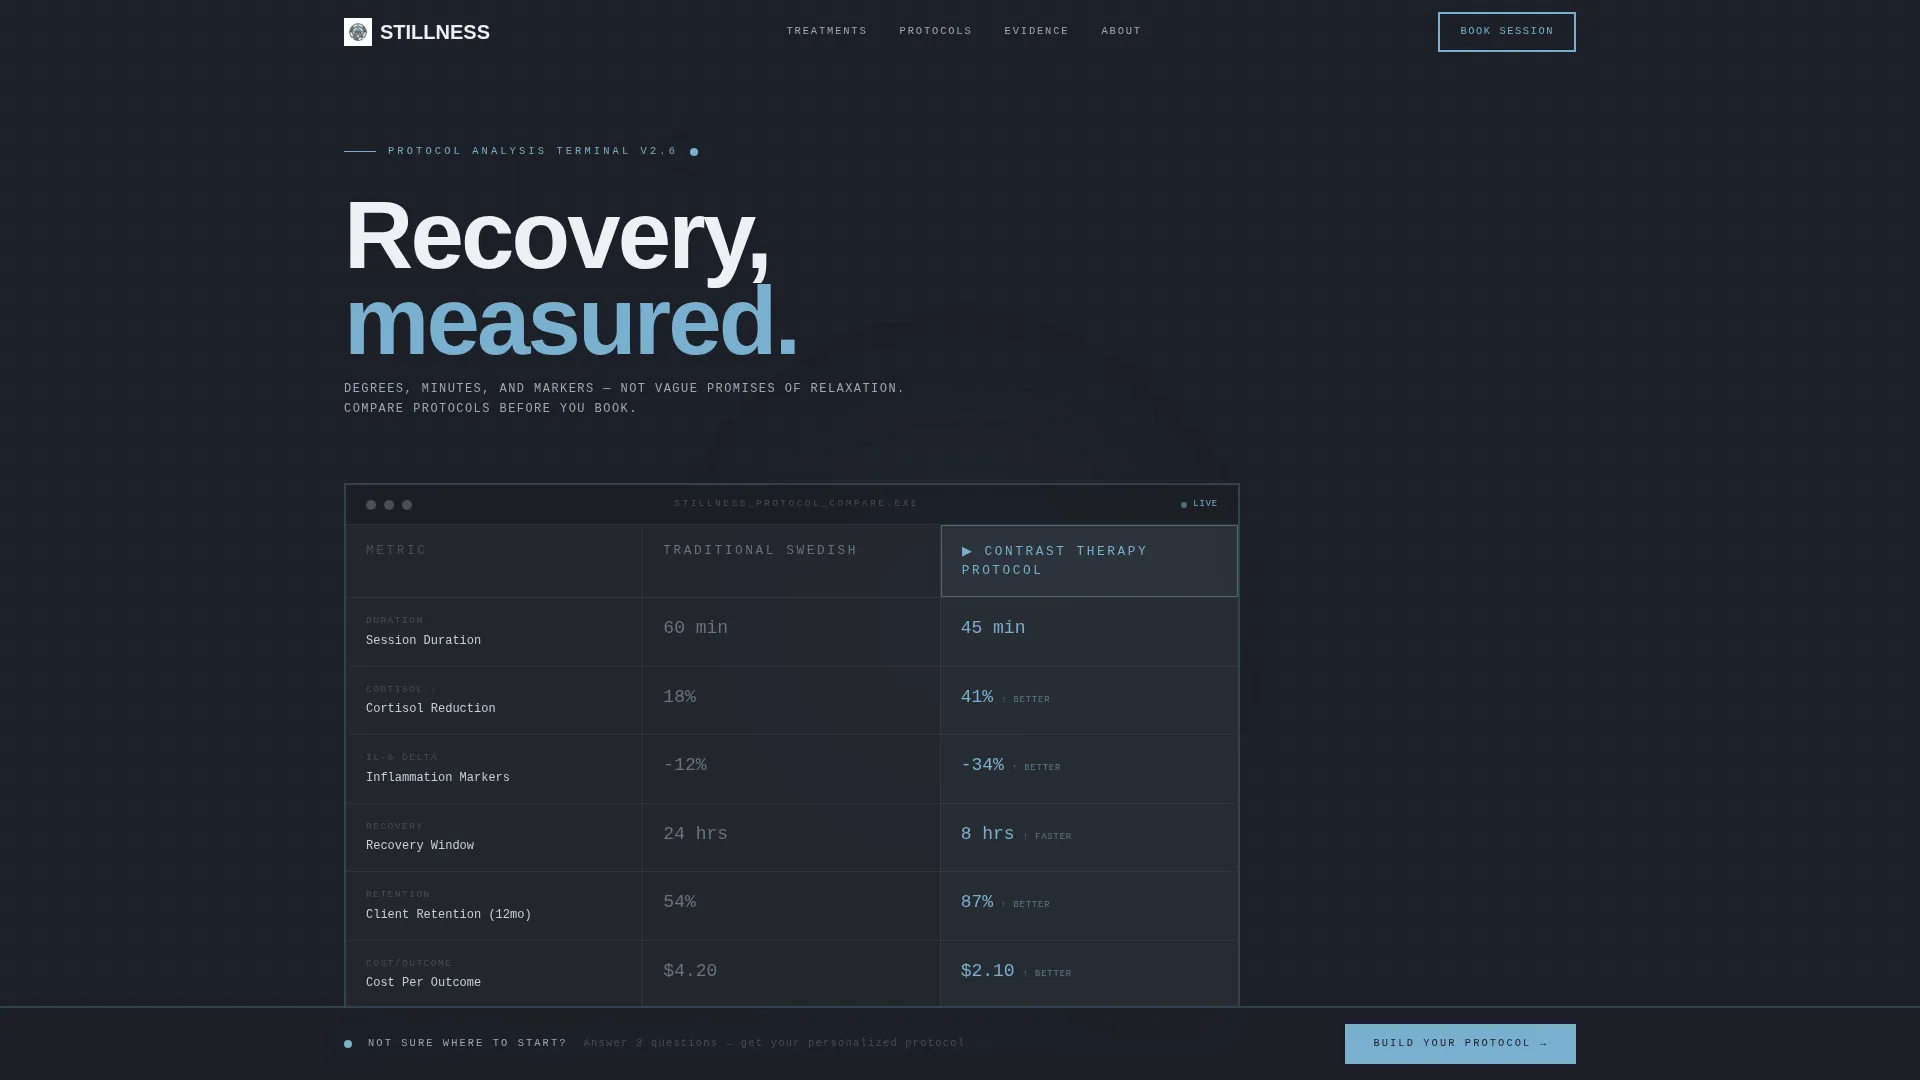
Task: Click the $2.10 cost value
Action: tap(987, 971)
